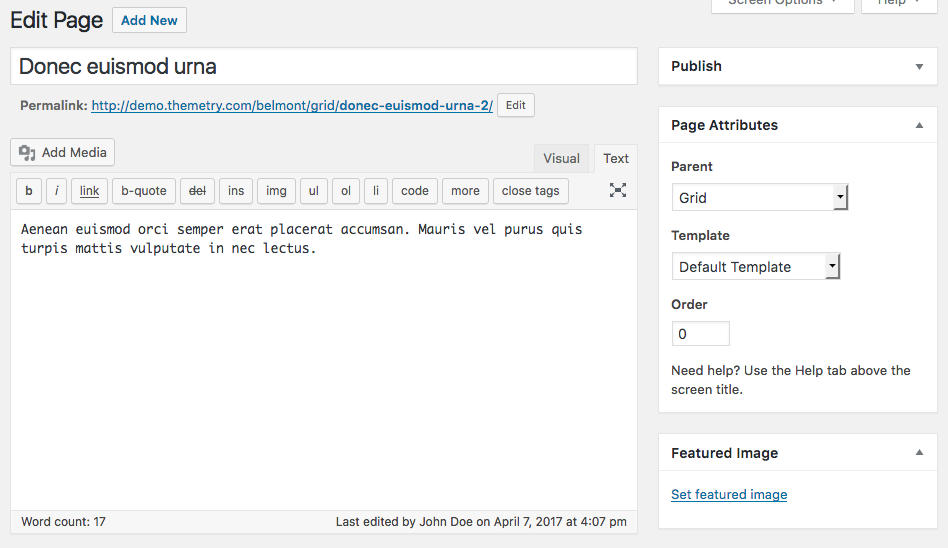
Task: Collapse the Page Attributes panel
Action: [x=919, y=126]
